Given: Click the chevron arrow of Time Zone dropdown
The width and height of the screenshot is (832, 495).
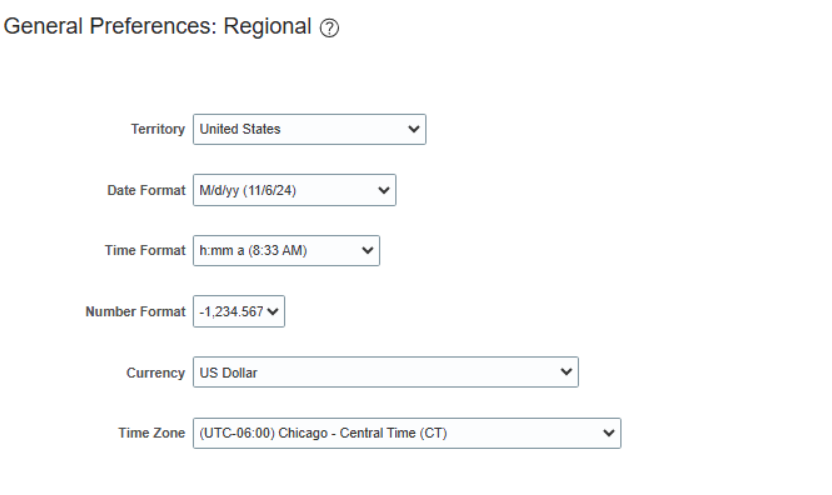Looking at the screenshot, I should tap(609, 433).
